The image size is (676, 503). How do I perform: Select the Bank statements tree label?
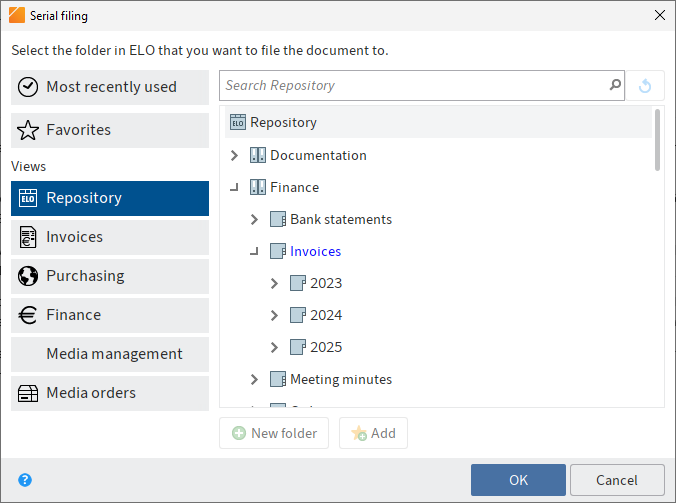point(341,219)
